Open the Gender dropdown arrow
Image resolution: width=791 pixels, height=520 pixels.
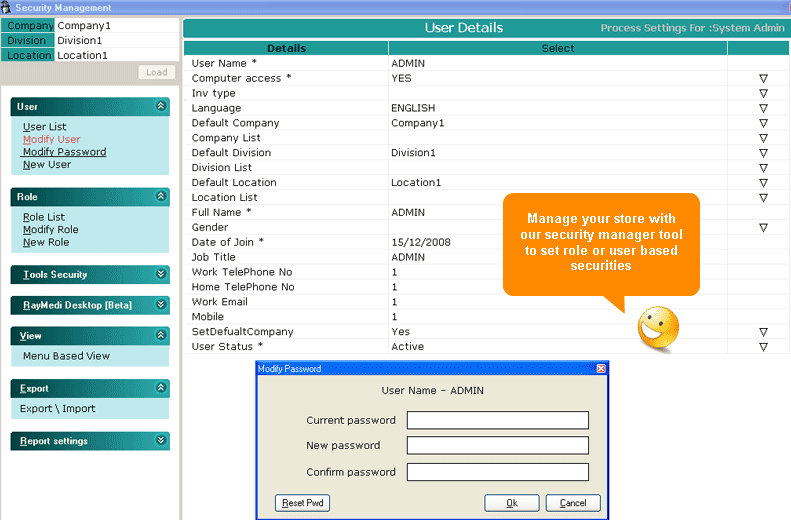coord(762,228)
